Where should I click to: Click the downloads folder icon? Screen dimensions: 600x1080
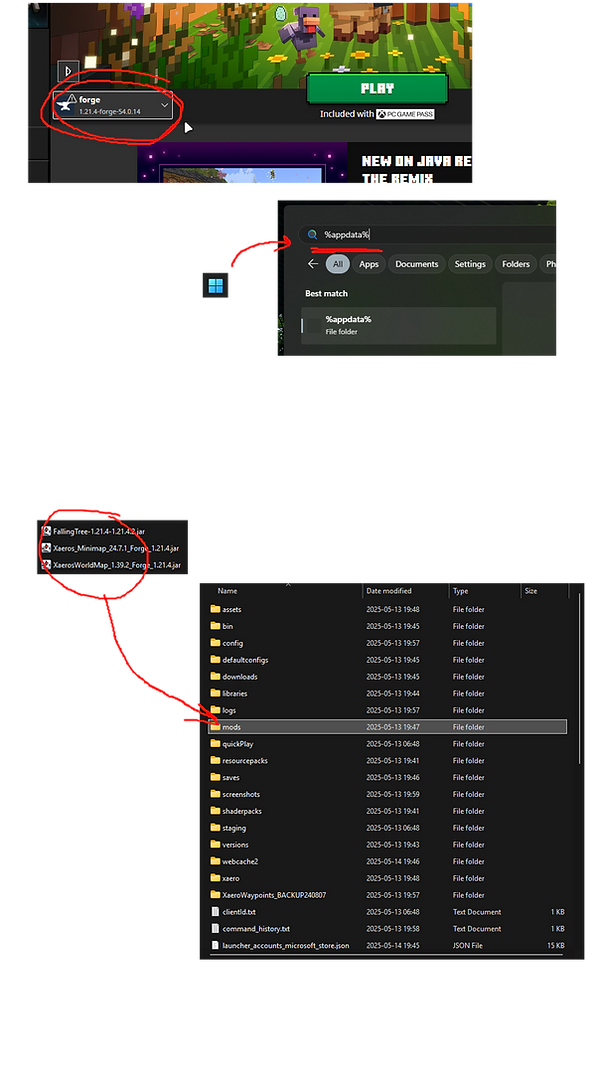[x=215, y=676]
